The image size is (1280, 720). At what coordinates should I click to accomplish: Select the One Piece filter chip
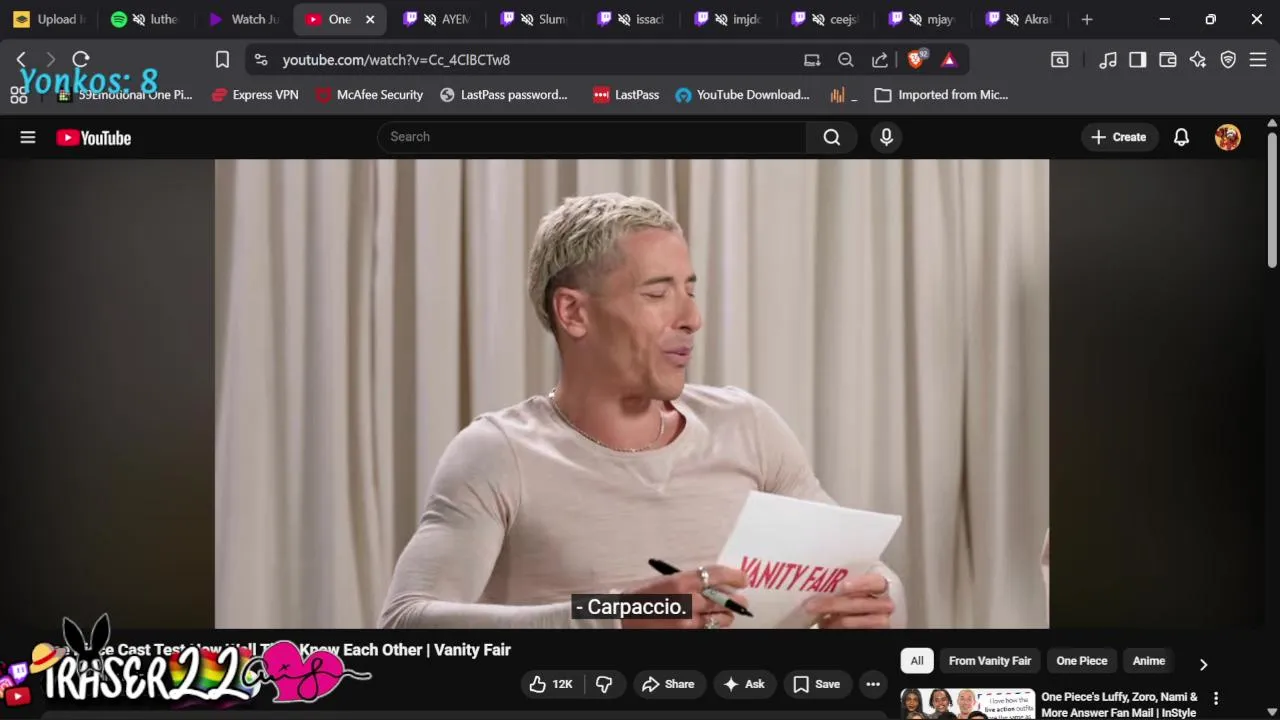click(x=1081, y=661)
